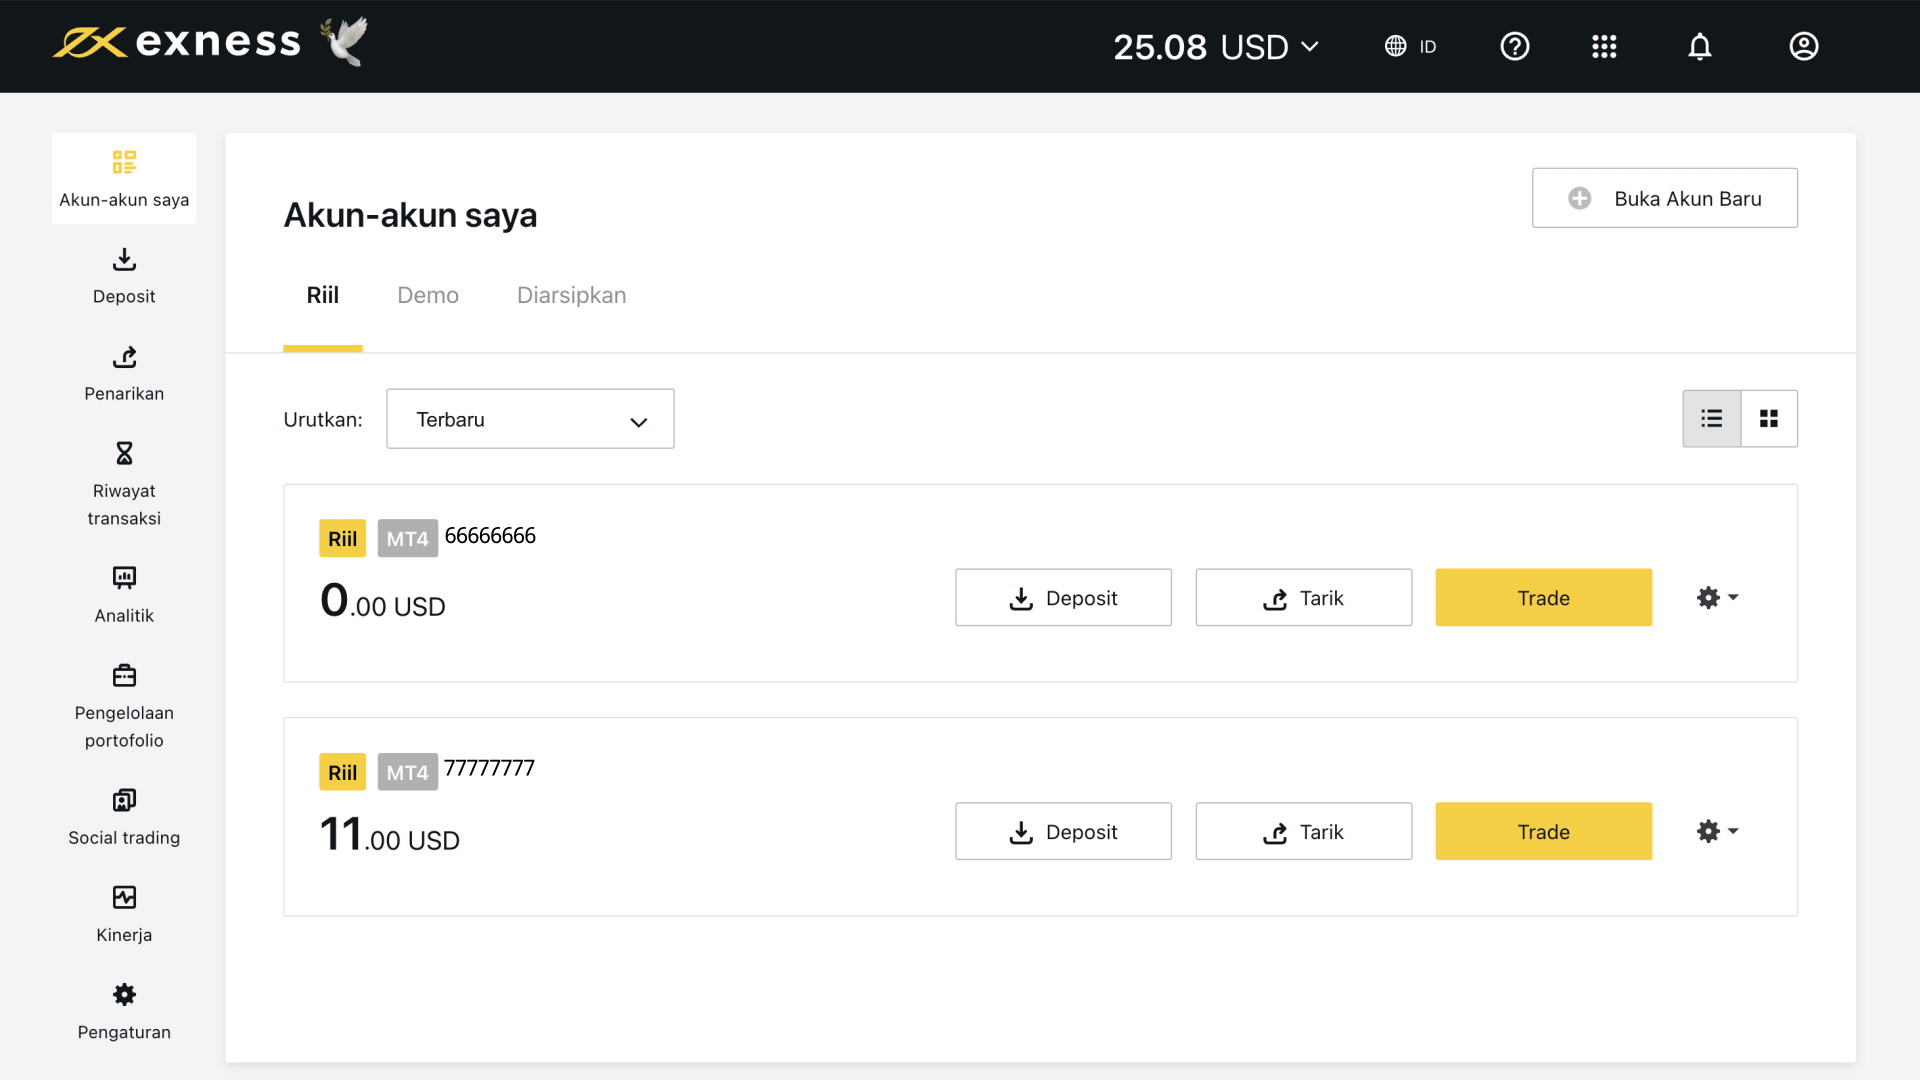Click the dove icon beside the logo
The height and width of the screenshot is (1080, 1920).
coord(344,42)
